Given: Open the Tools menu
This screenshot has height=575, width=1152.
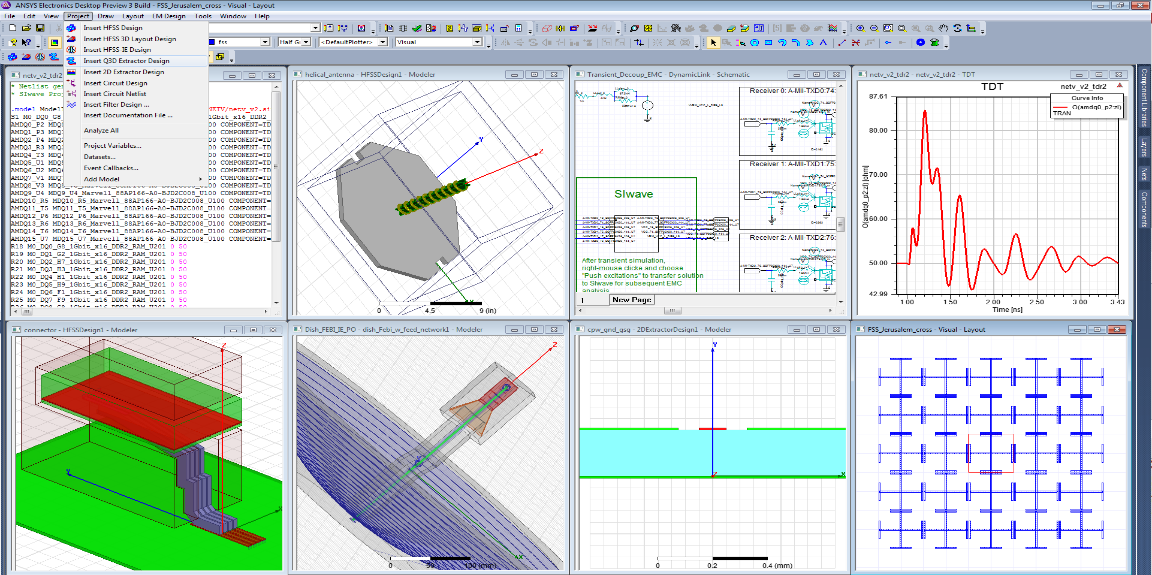Looking at the screenshot, I should (x=203, y=17).
